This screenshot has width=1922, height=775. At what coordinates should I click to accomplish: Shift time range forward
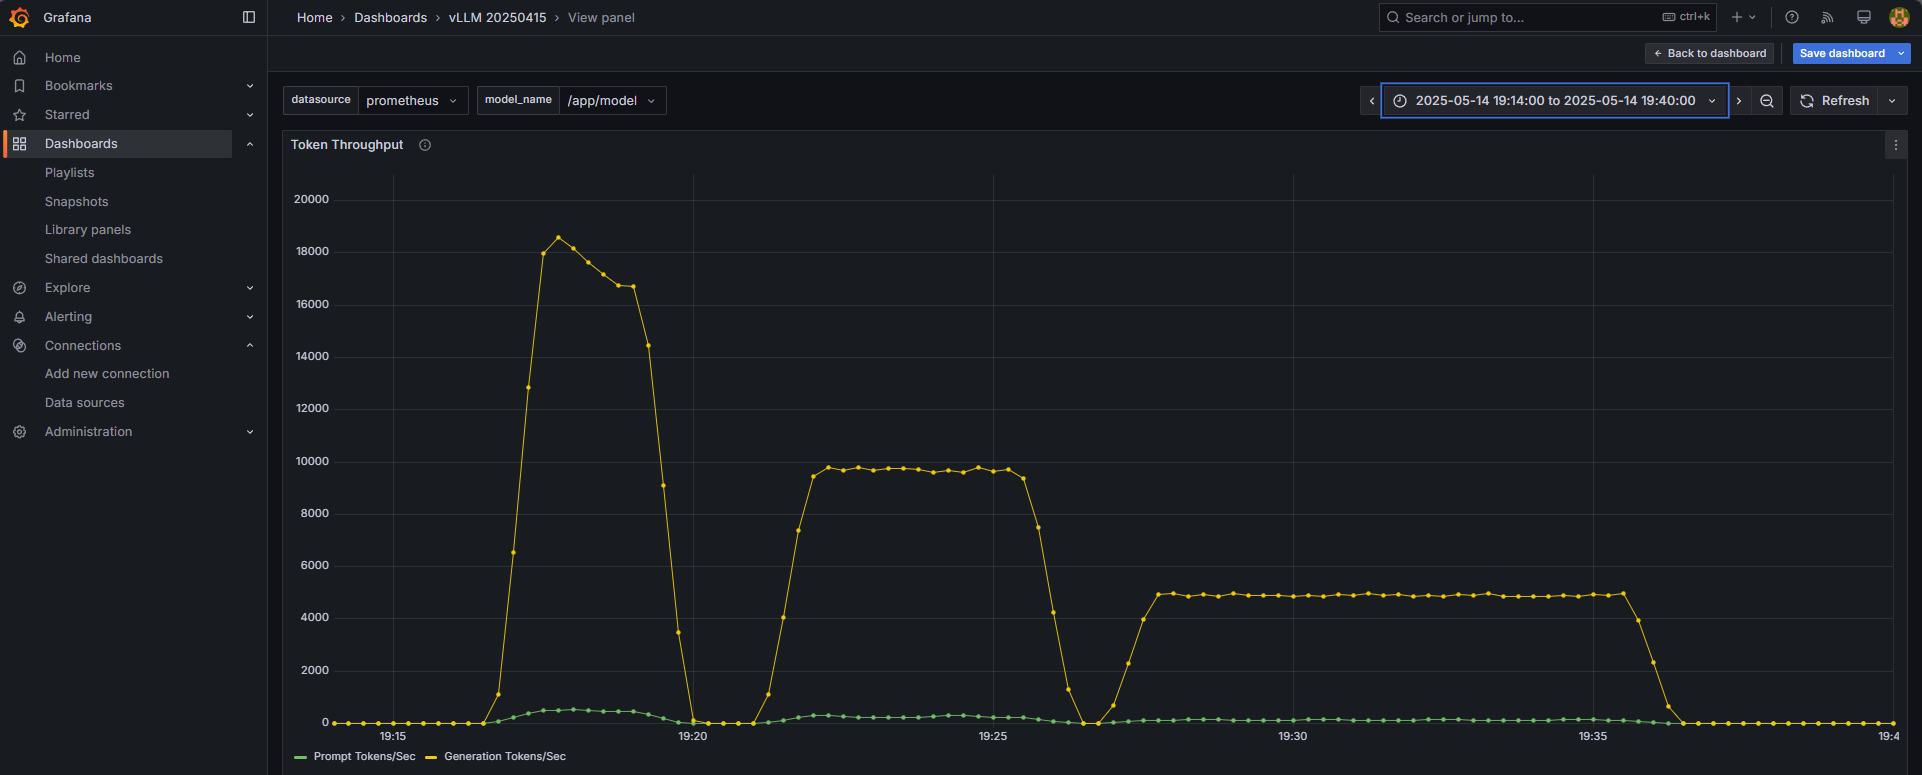(x=1739, y=100)
